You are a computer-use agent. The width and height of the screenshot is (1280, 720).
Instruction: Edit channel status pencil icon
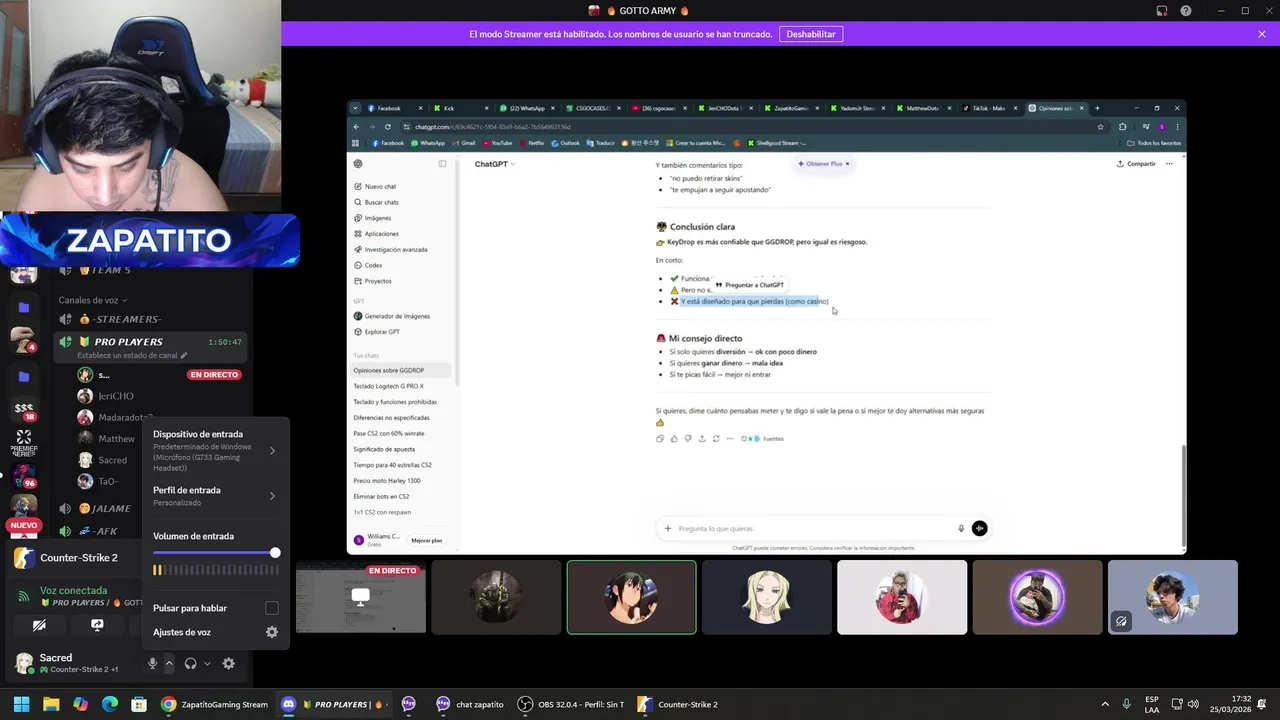(x=186, y=355)
